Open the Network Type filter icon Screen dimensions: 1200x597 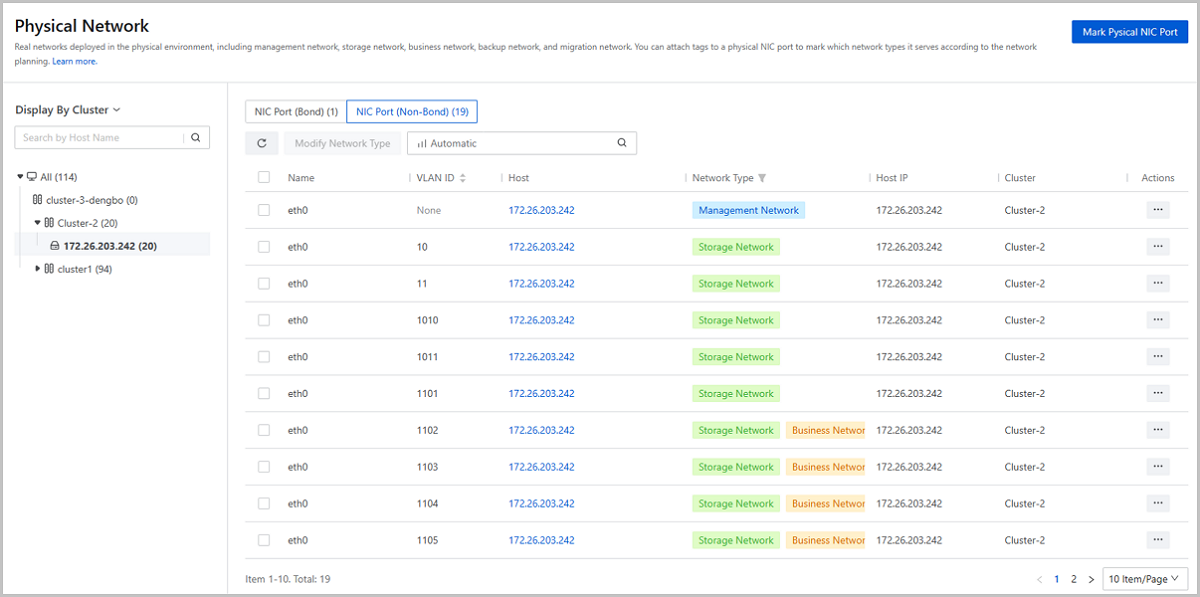pos(762,178)
